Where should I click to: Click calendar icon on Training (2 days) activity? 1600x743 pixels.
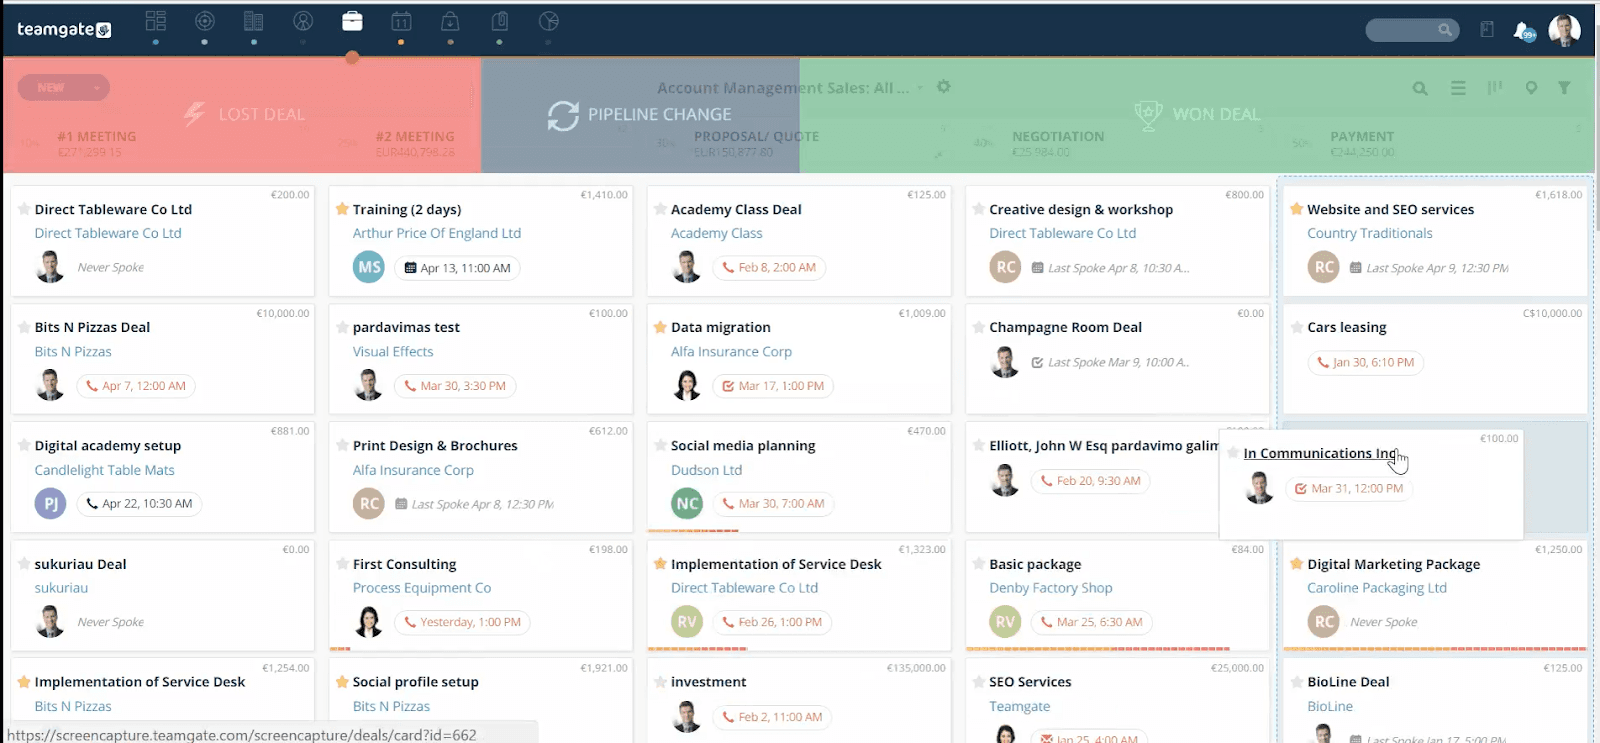[x=410, y=268]
